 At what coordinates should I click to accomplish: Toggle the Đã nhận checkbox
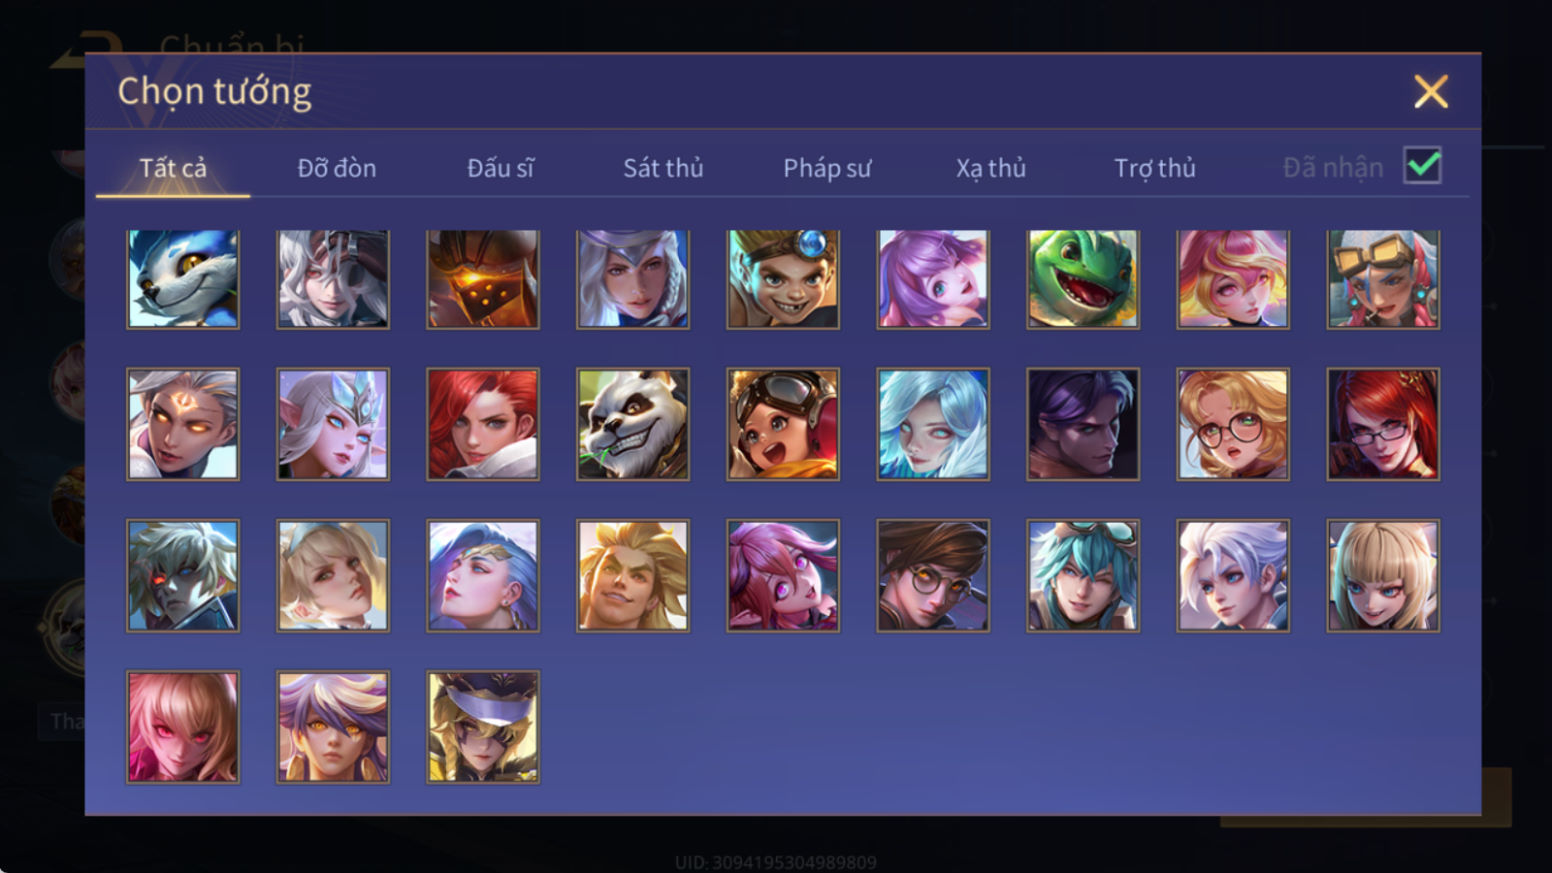(1422, 166)
